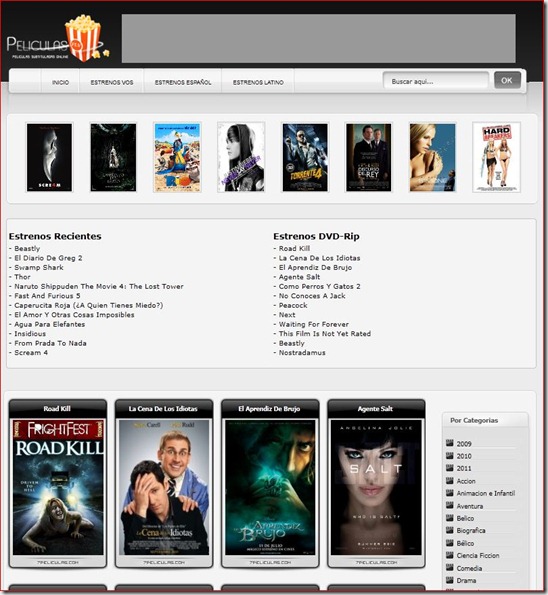Open No Conoces A Jack link
This screenshot has height=595, width=548.
pyautogui.click(x=312, y=296)
